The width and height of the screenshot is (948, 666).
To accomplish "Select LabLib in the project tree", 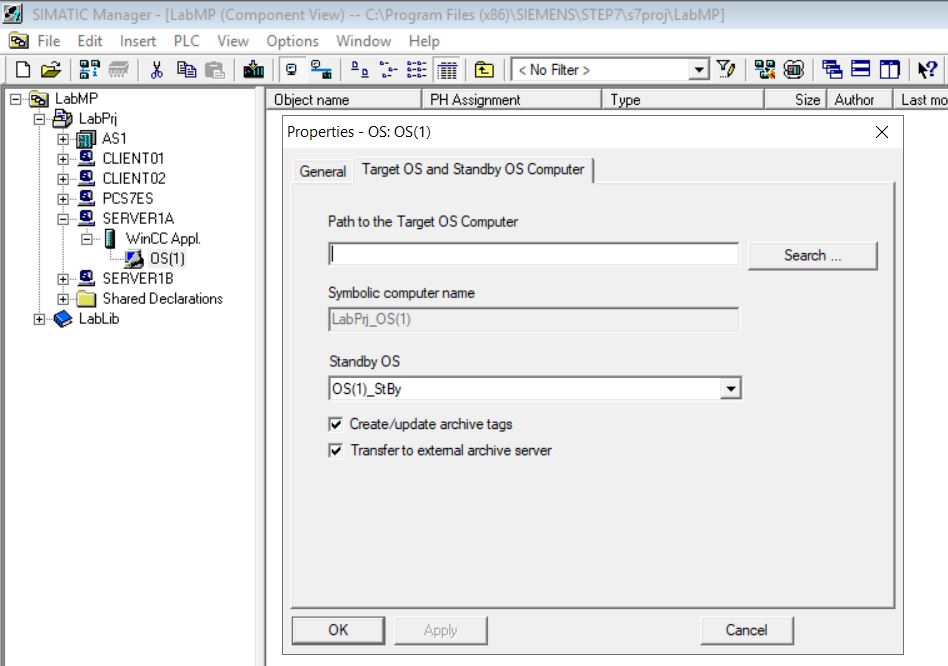I will click(x=99, y=318).
